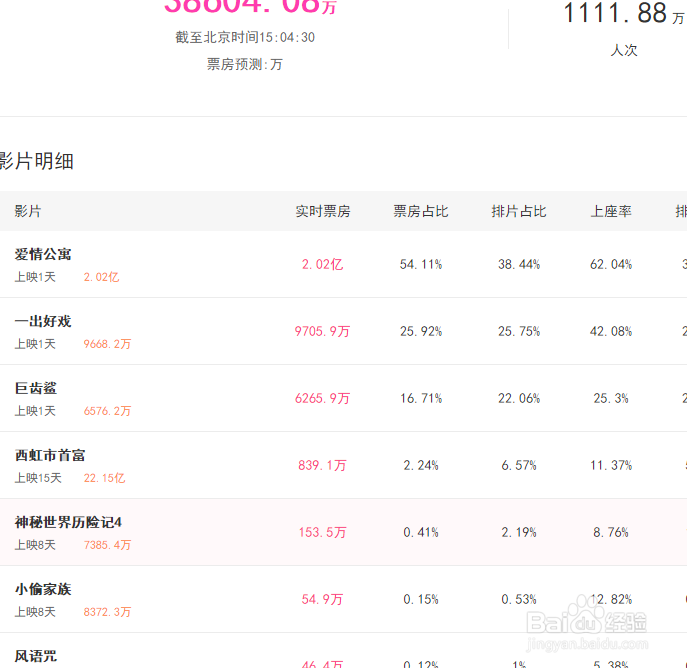
Task: Select the 上座率 column header
Action: (611, 212)
